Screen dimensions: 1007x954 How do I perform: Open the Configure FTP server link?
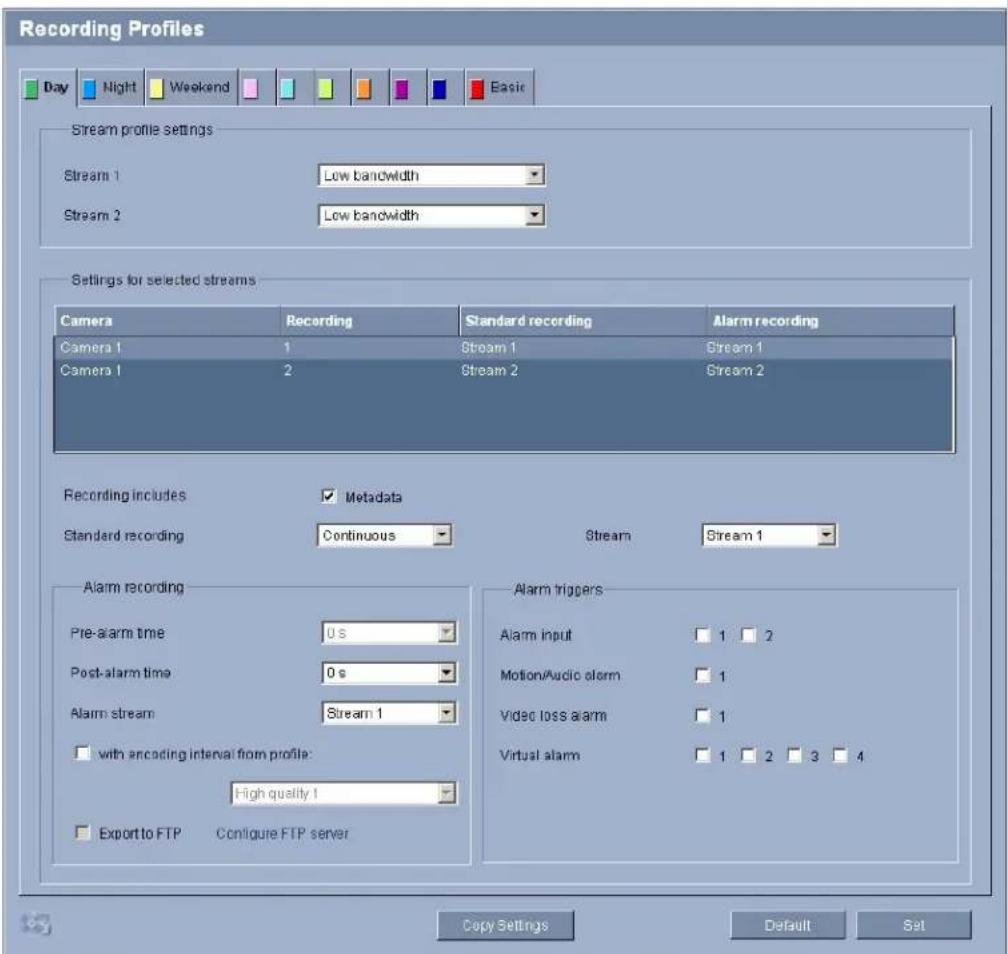282,833
